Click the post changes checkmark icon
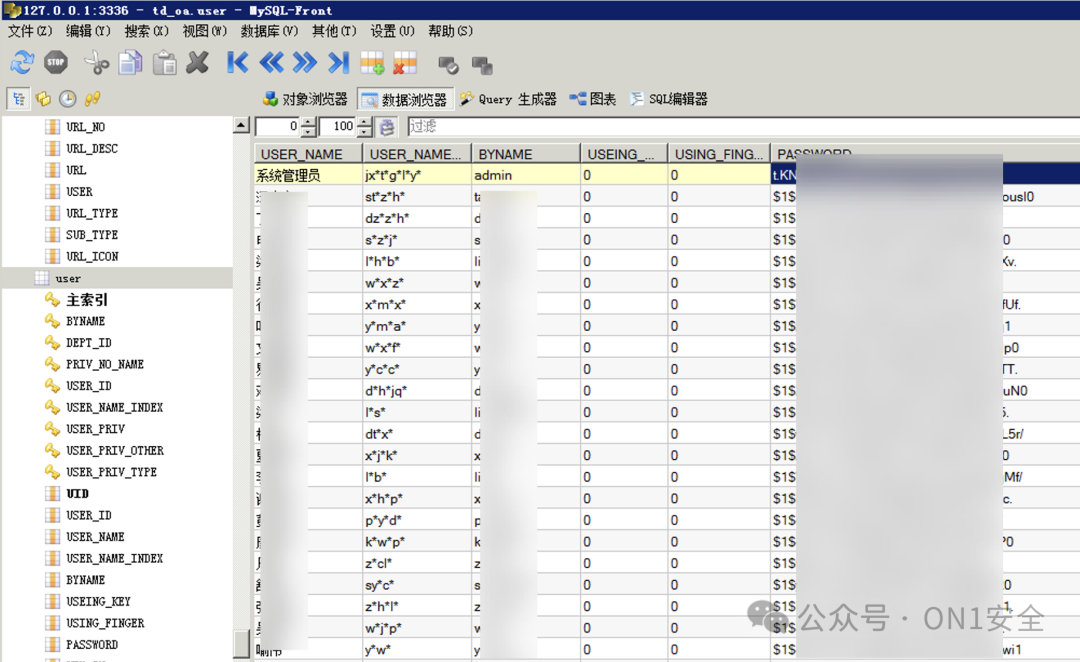Image resolution: width=1080 pixels, height=662 pixels. pos(448,65)
